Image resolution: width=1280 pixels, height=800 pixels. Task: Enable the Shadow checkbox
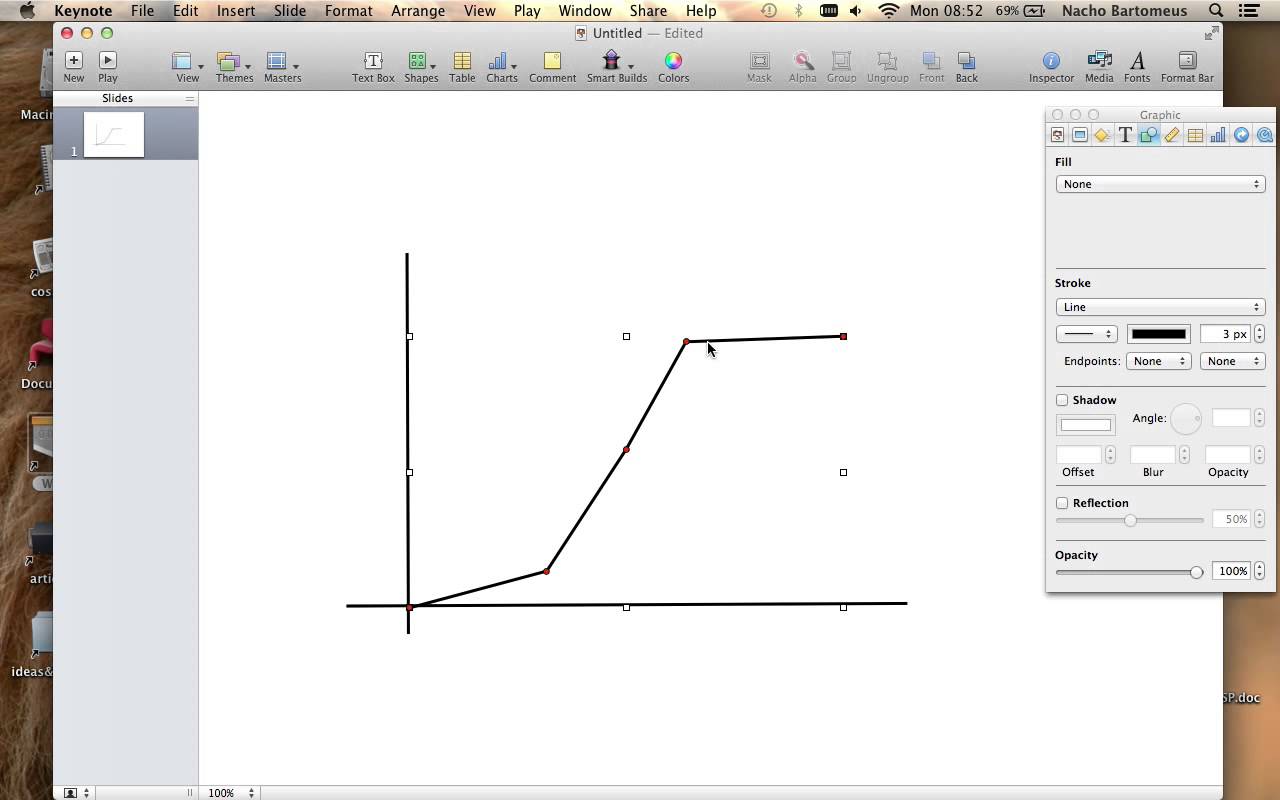click(x=1062, y=400)
